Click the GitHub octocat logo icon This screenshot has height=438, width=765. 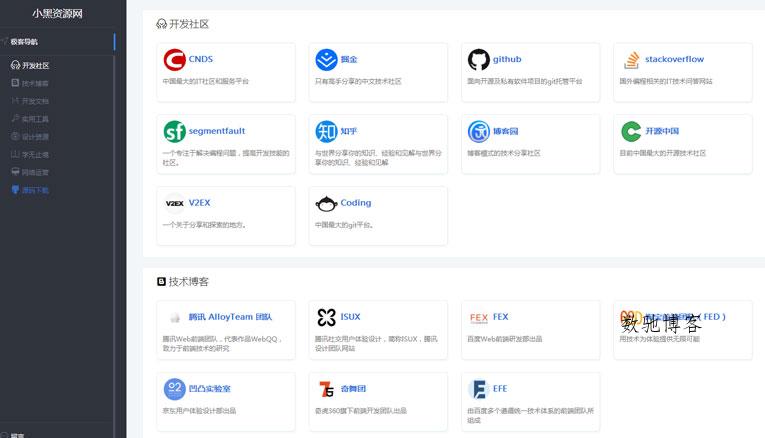tap(479, 60)
